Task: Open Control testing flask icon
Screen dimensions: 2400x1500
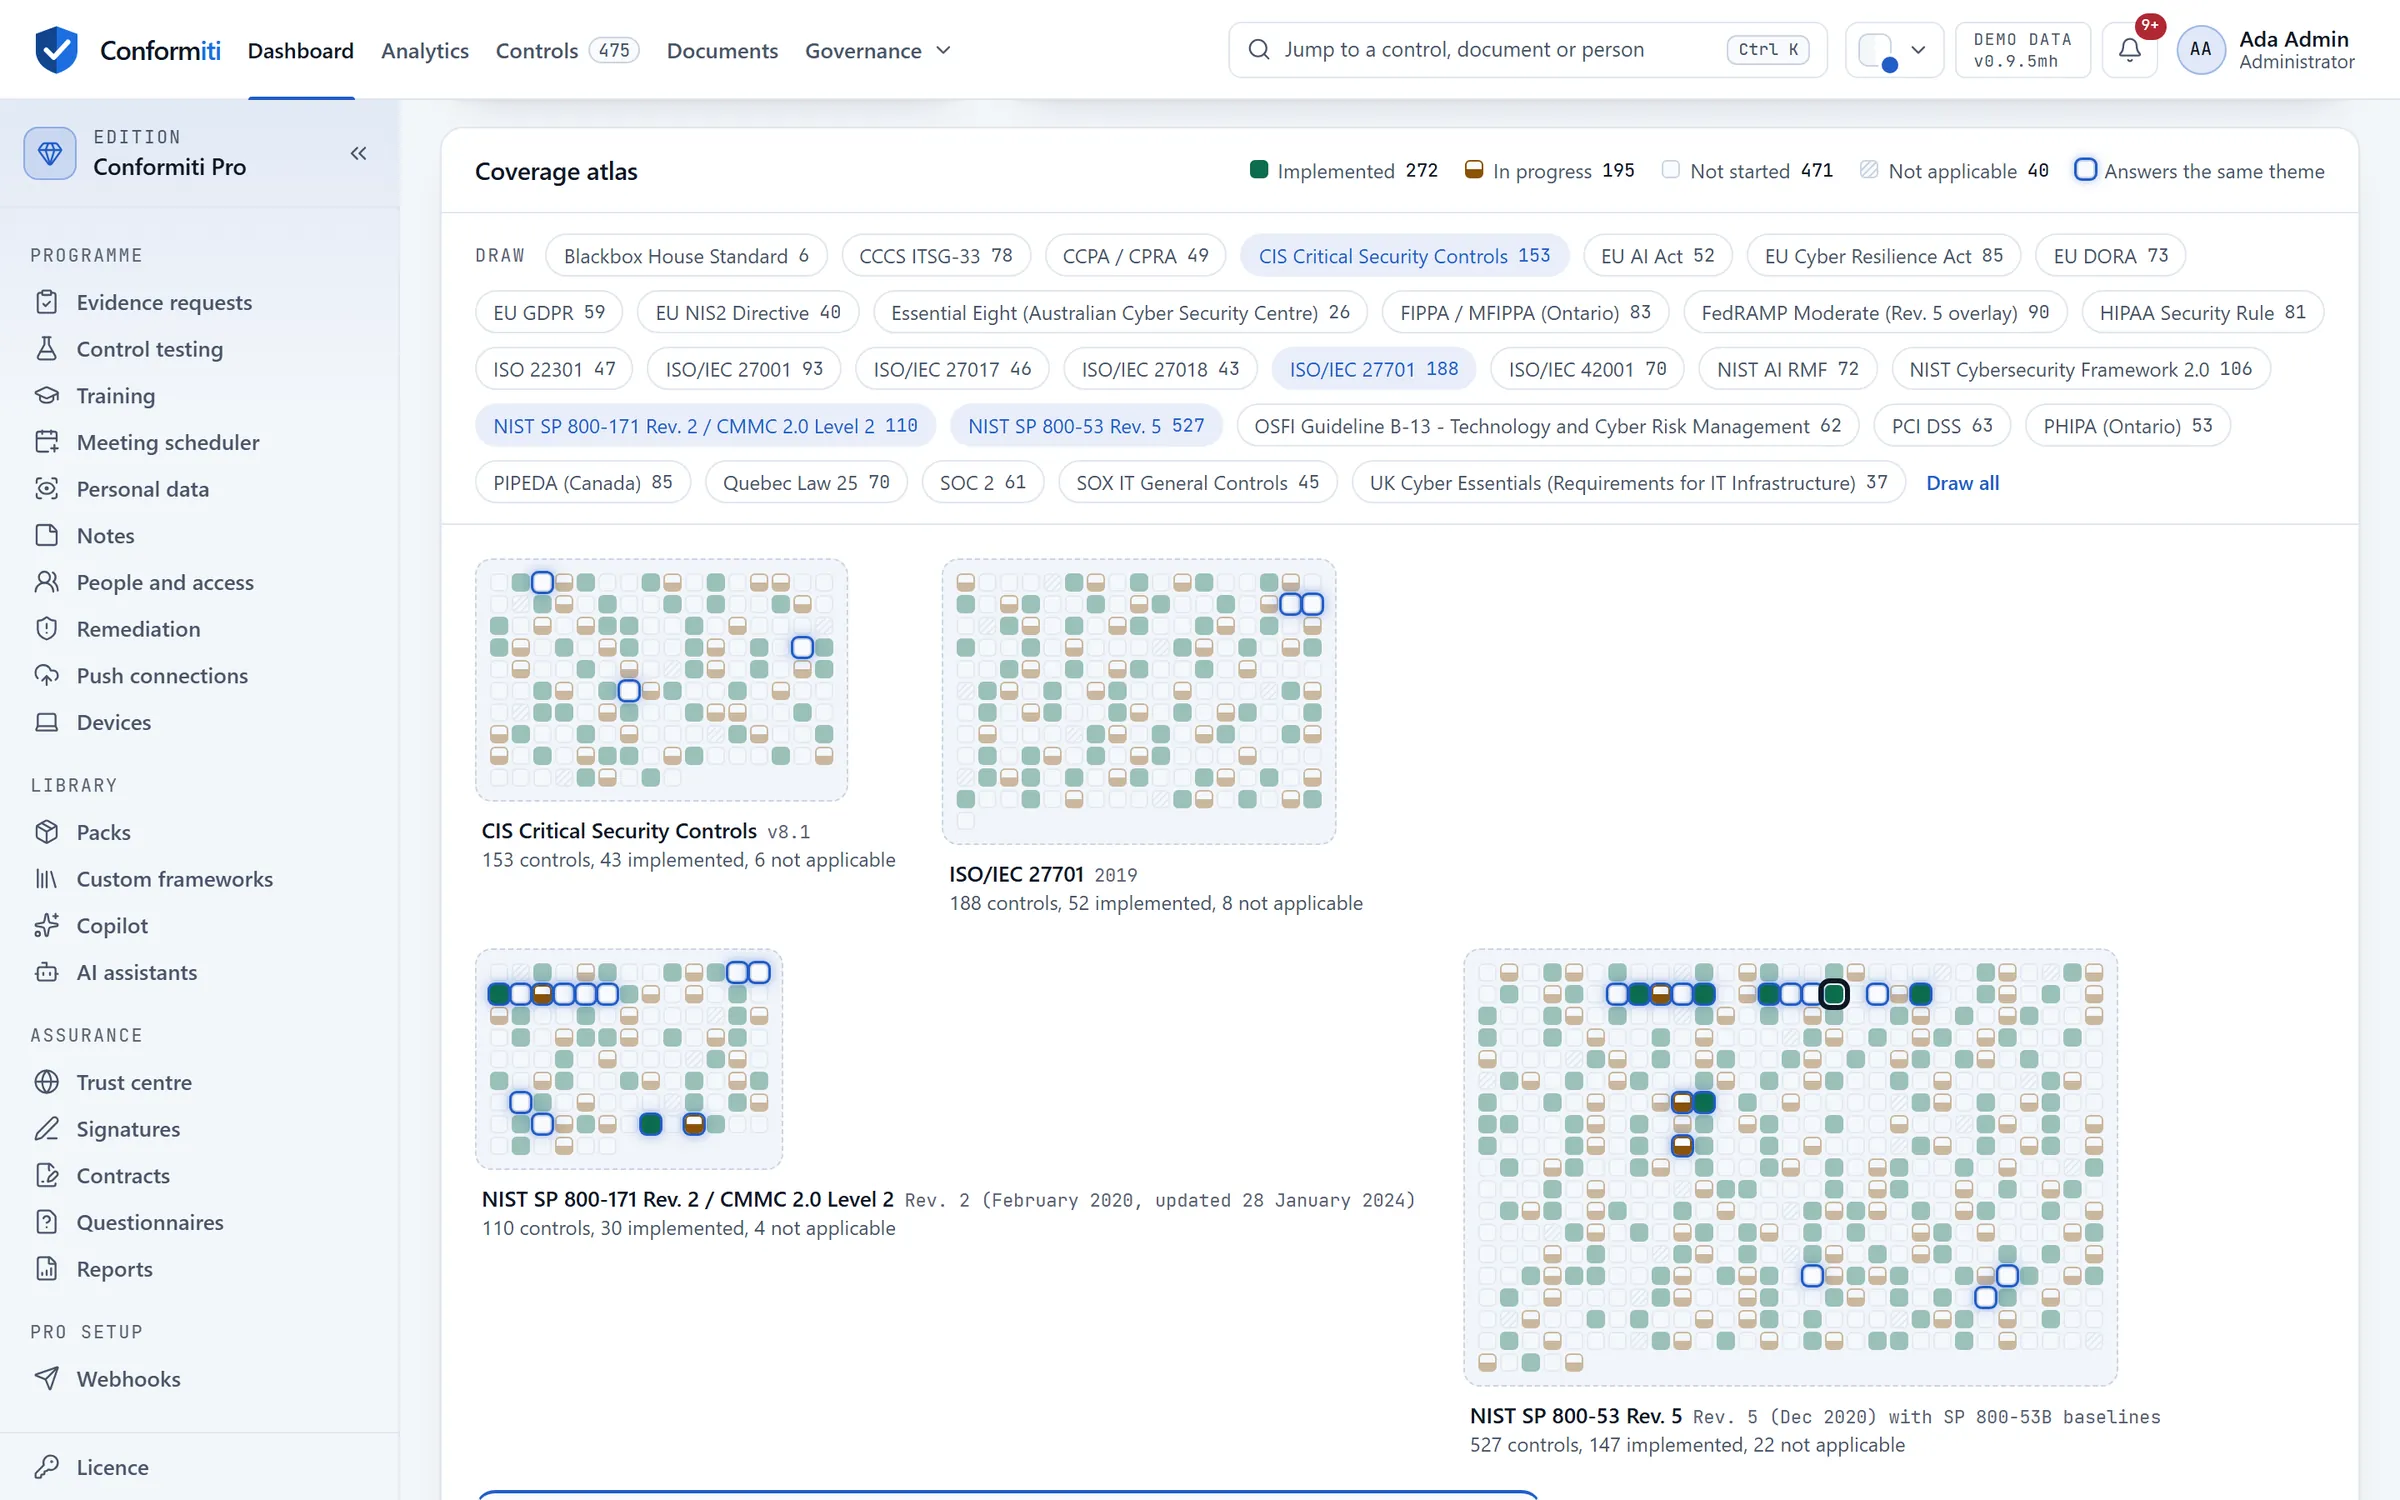Action: [46, 349]
